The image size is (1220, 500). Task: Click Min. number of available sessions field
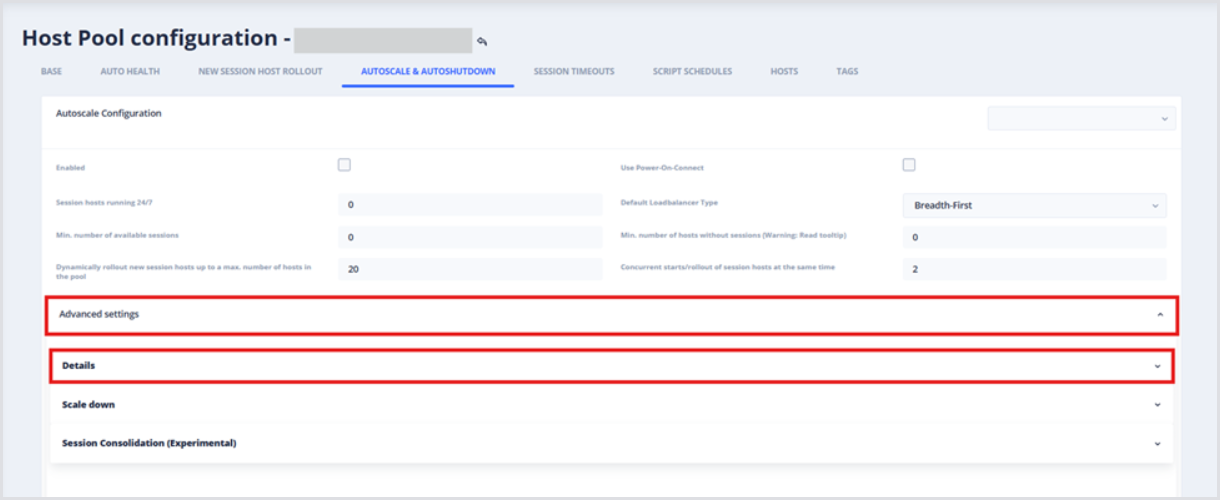(470, 237)
